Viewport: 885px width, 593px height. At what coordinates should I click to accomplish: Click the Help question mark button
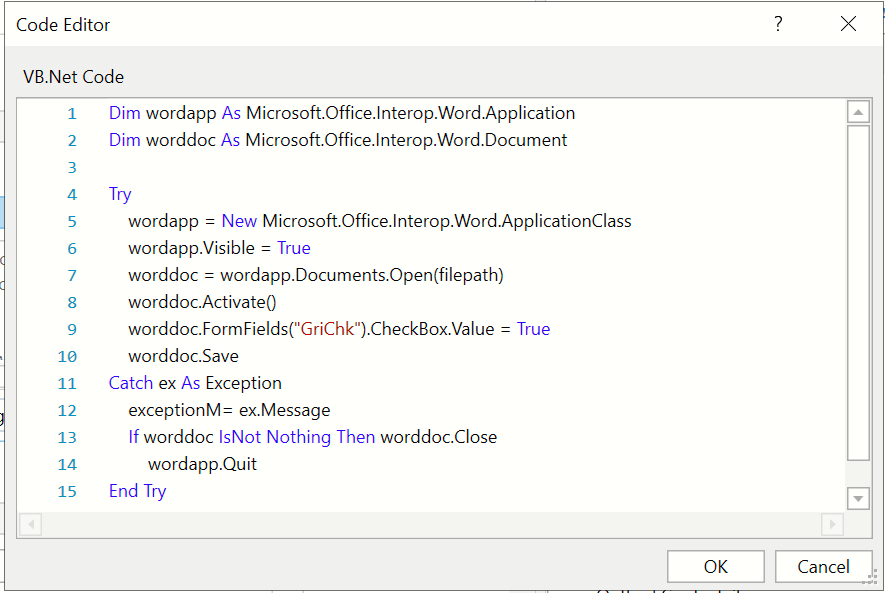tap(778, 25)
